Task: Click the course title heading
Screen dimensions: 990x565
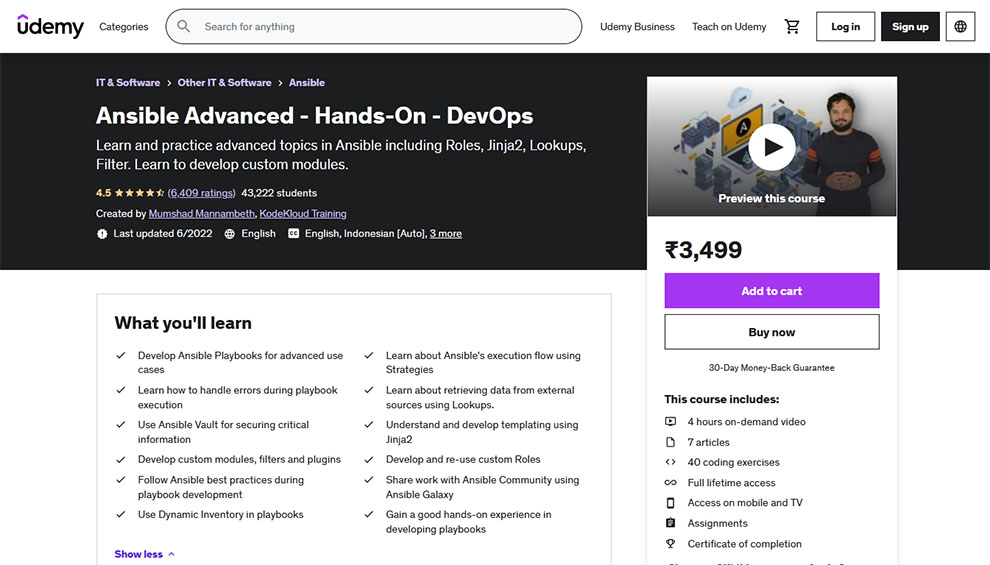Action: (x=314, y=116)
